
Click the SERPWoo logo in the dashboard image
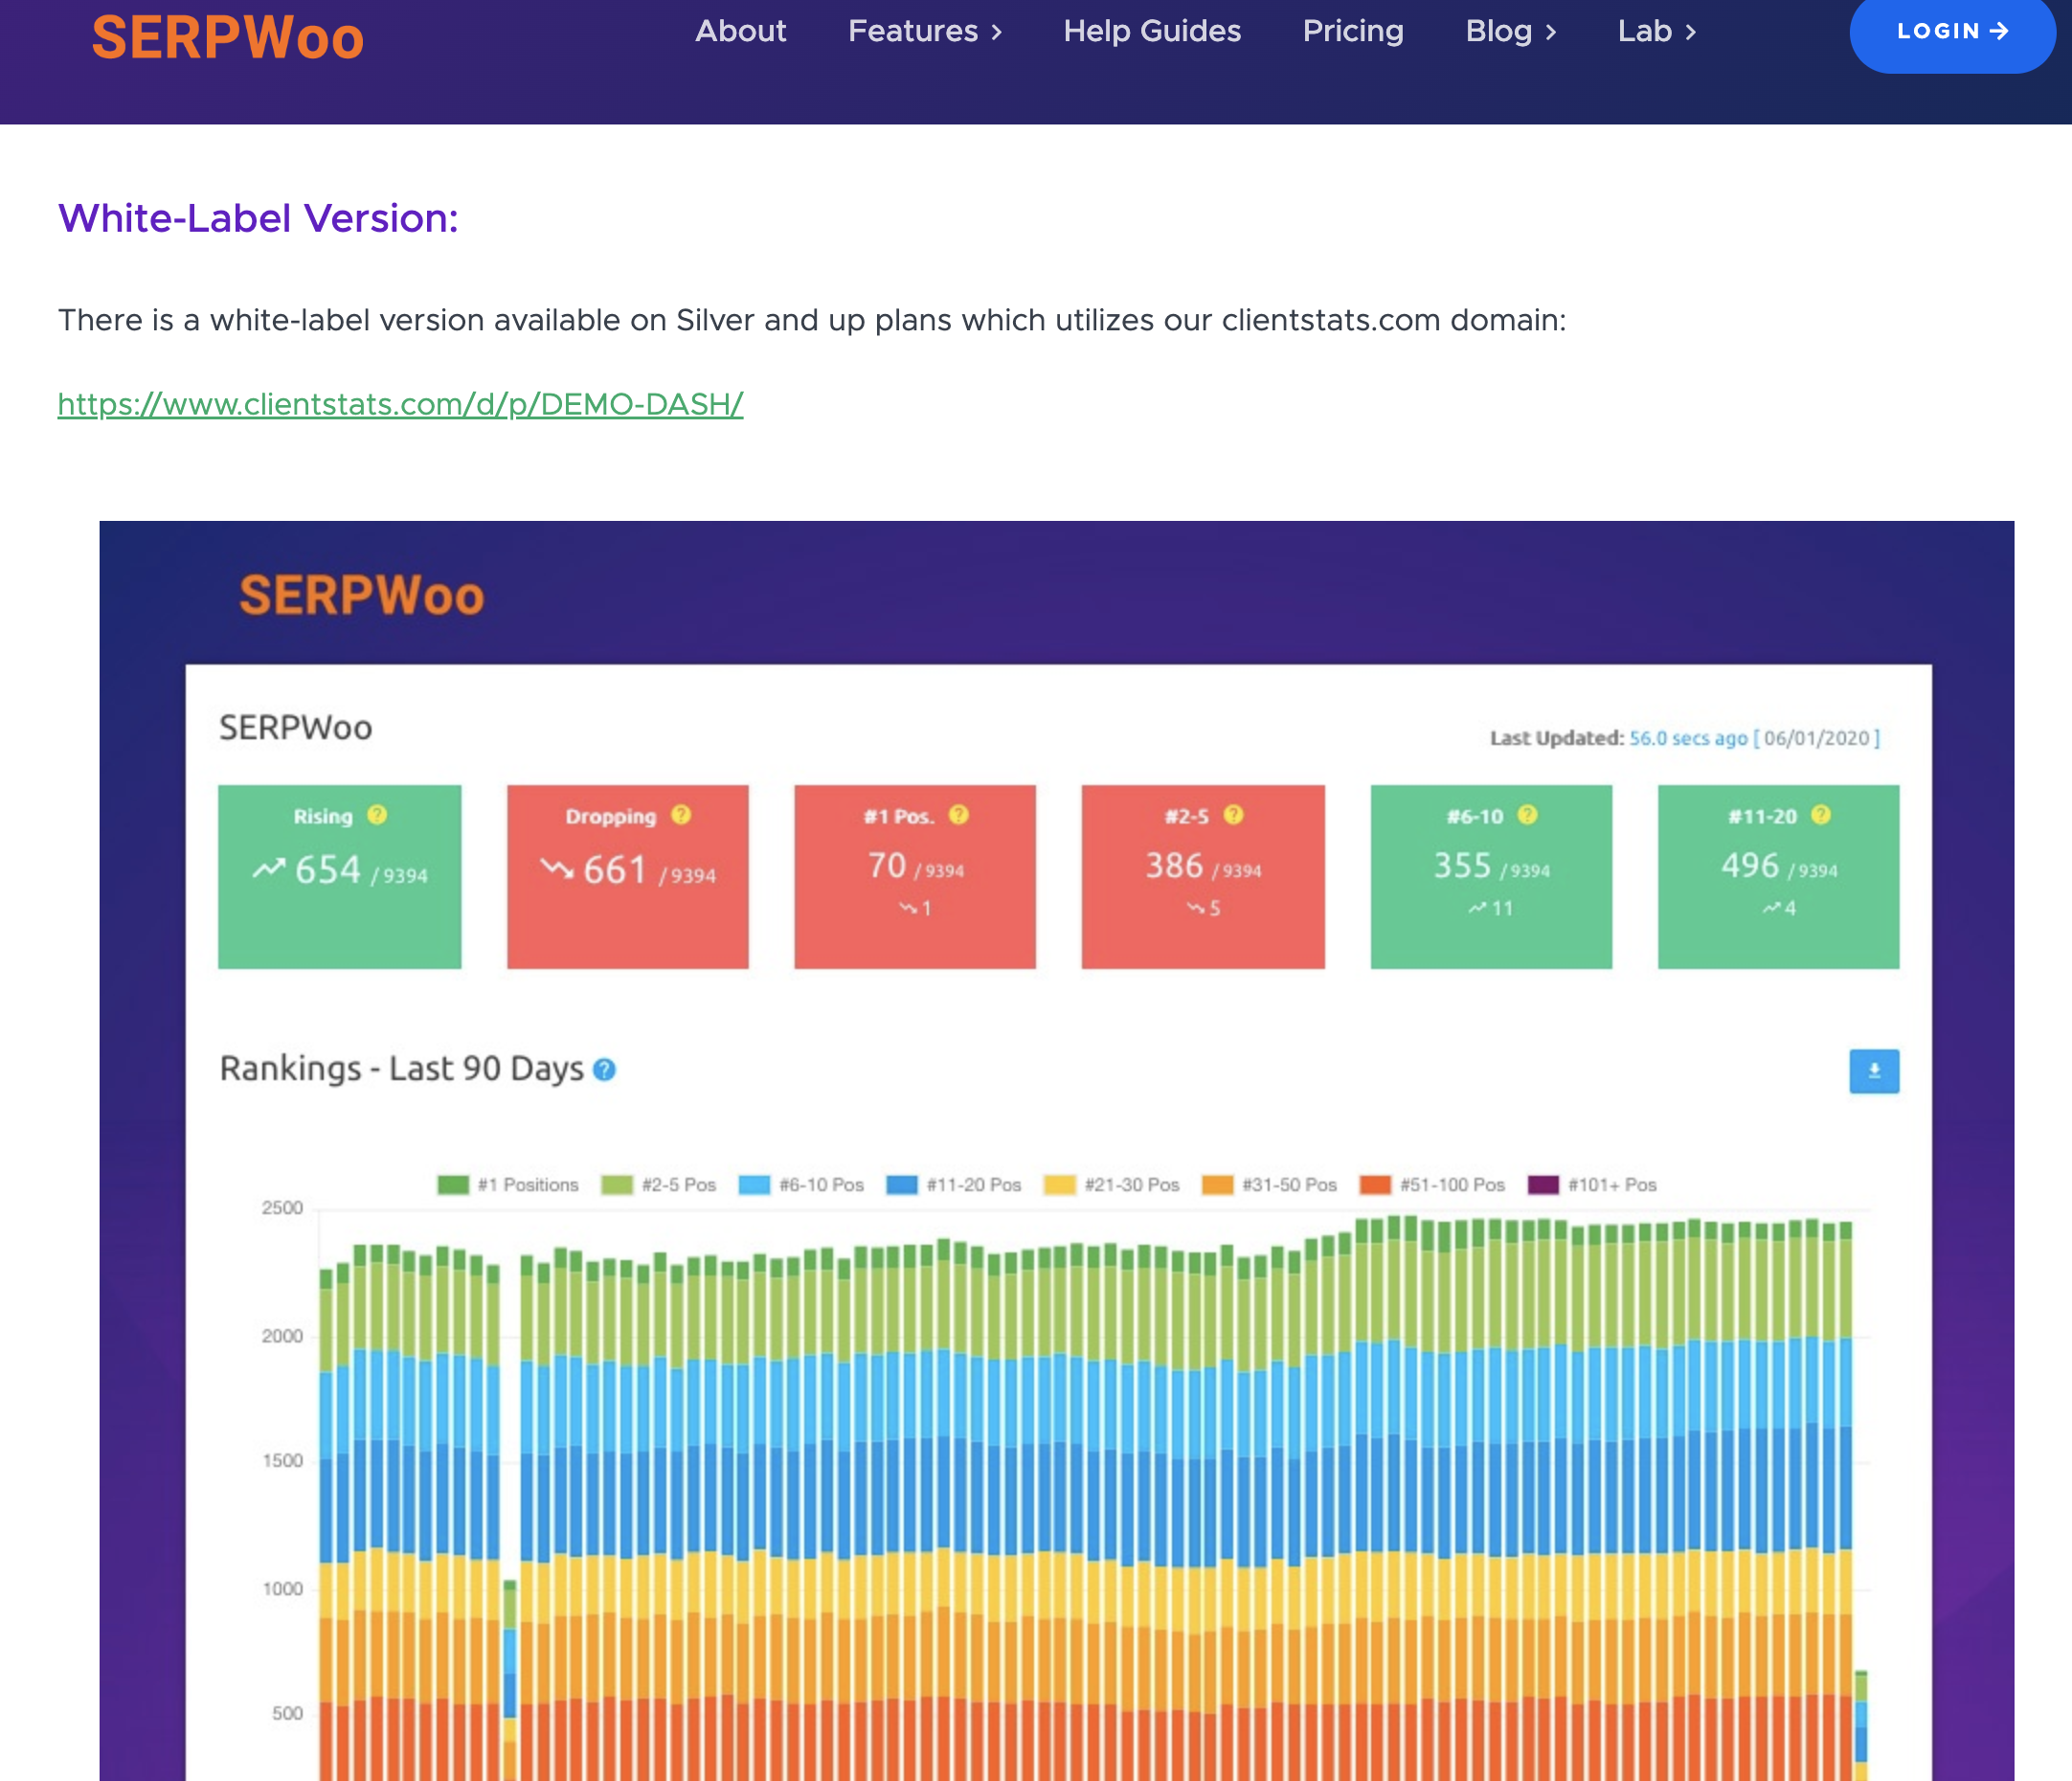(x=362, y=596)
